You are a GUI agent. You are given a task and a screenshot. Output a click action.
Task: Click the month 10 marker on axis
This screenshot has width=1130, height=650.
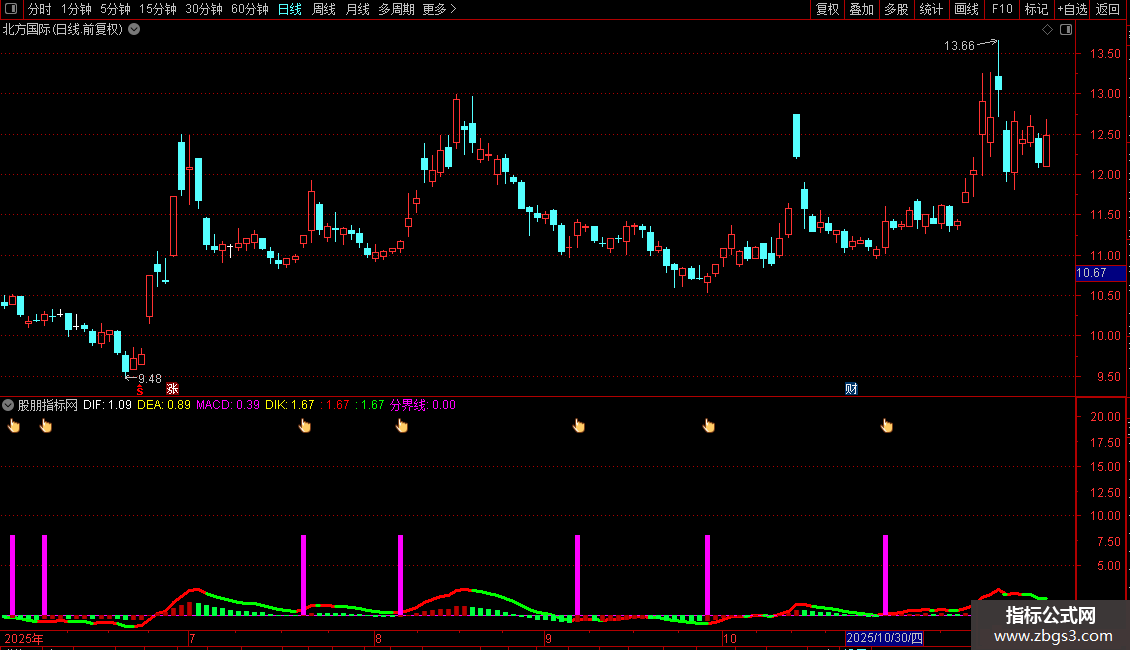click(730, 638)
